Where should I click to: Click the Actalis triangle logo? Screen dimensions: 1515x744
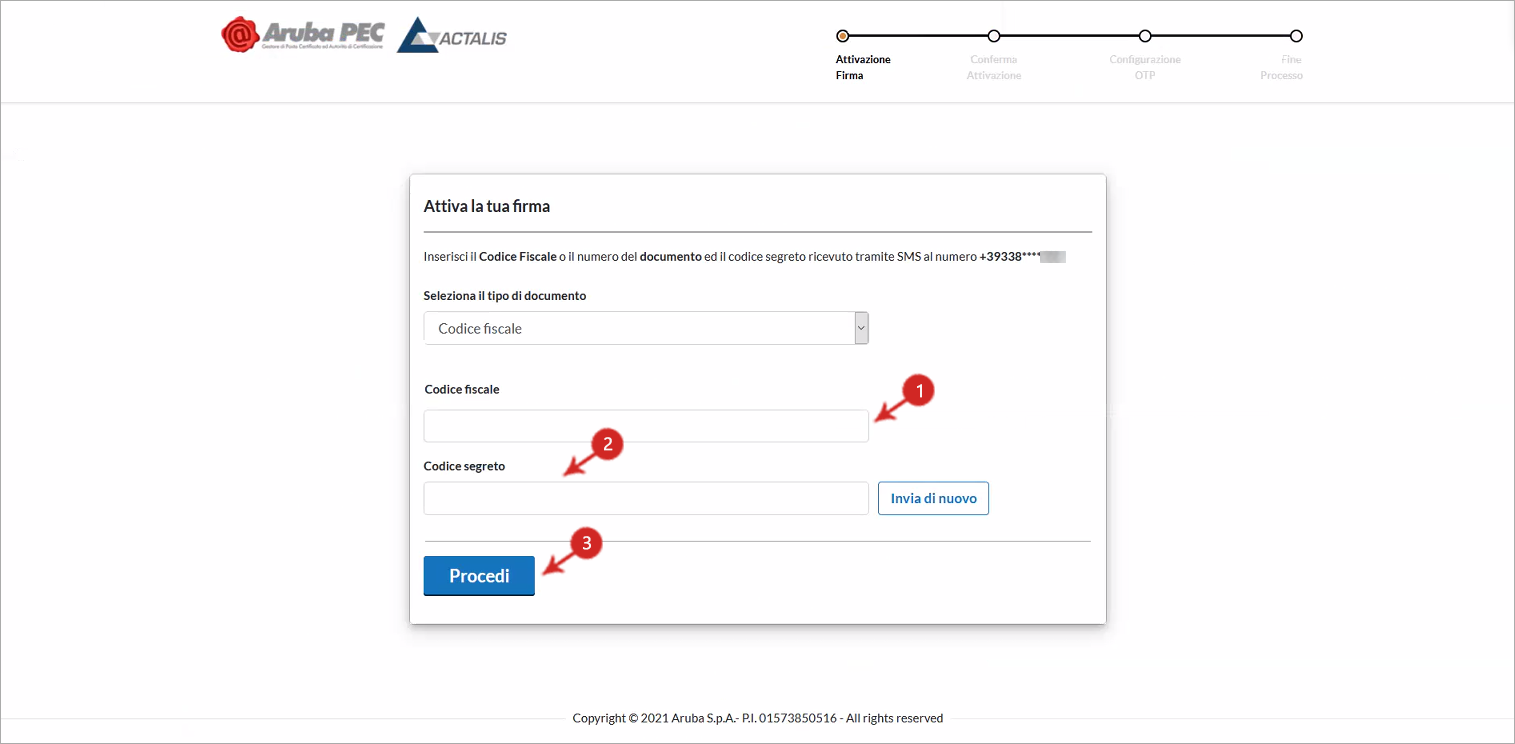tap(418, 36)
